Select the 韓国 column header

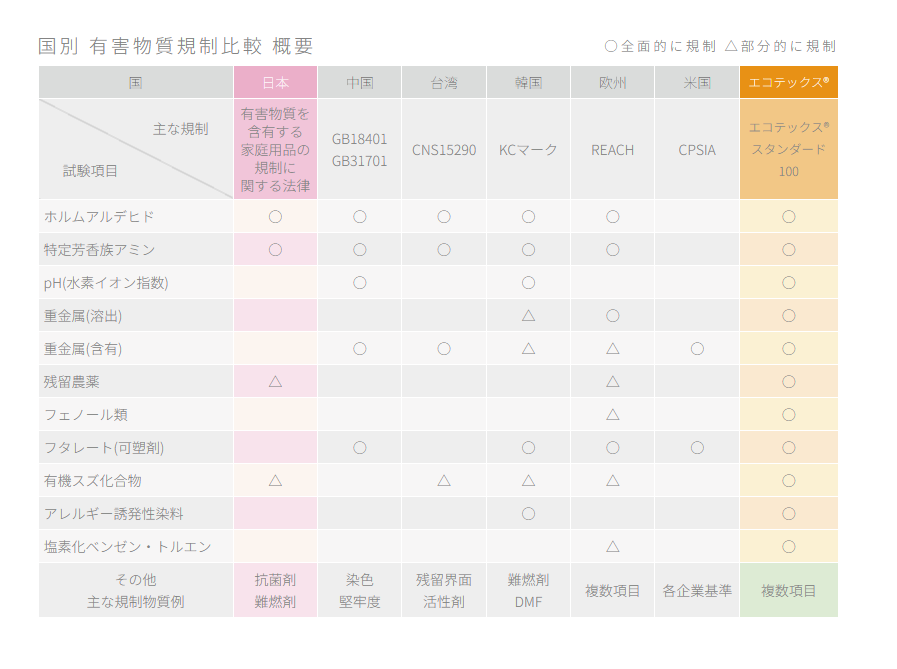[528, 82]
